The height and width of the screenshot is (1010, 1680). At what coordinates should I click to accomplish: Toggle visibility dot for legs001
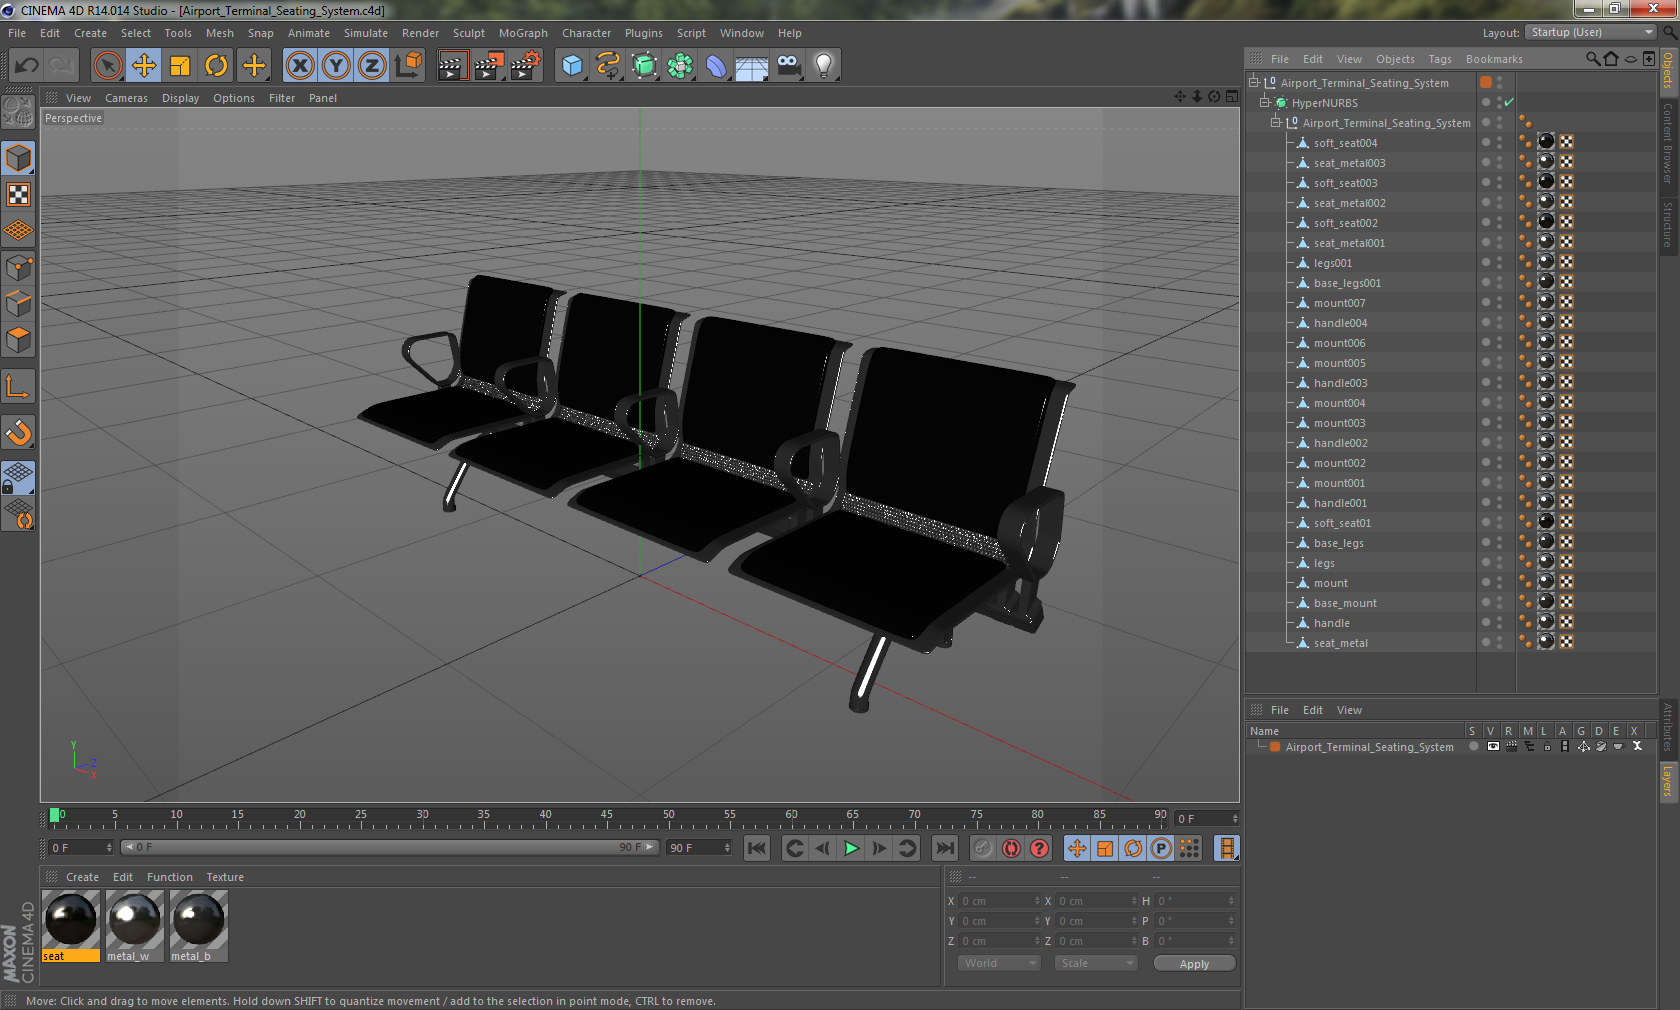coord(1485,262)
